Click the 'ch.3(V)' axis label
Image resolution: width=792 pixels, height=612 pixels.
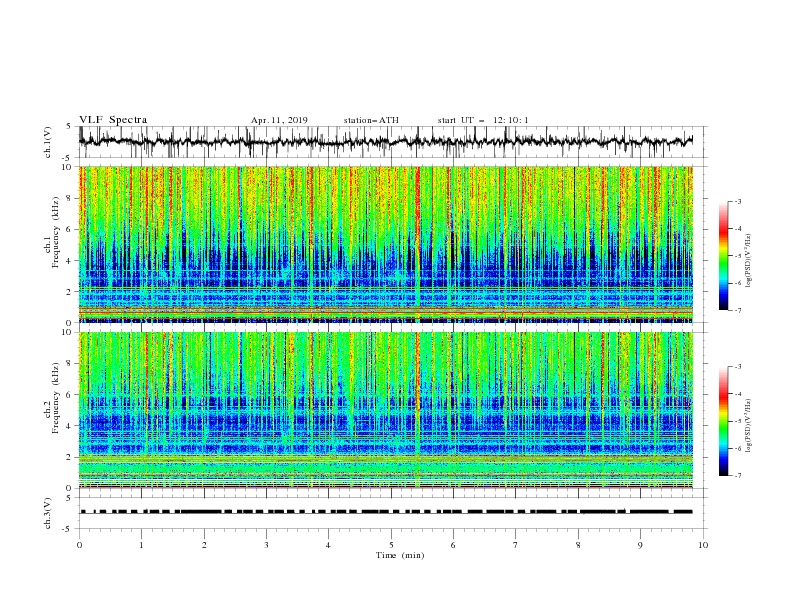point(48,513)
